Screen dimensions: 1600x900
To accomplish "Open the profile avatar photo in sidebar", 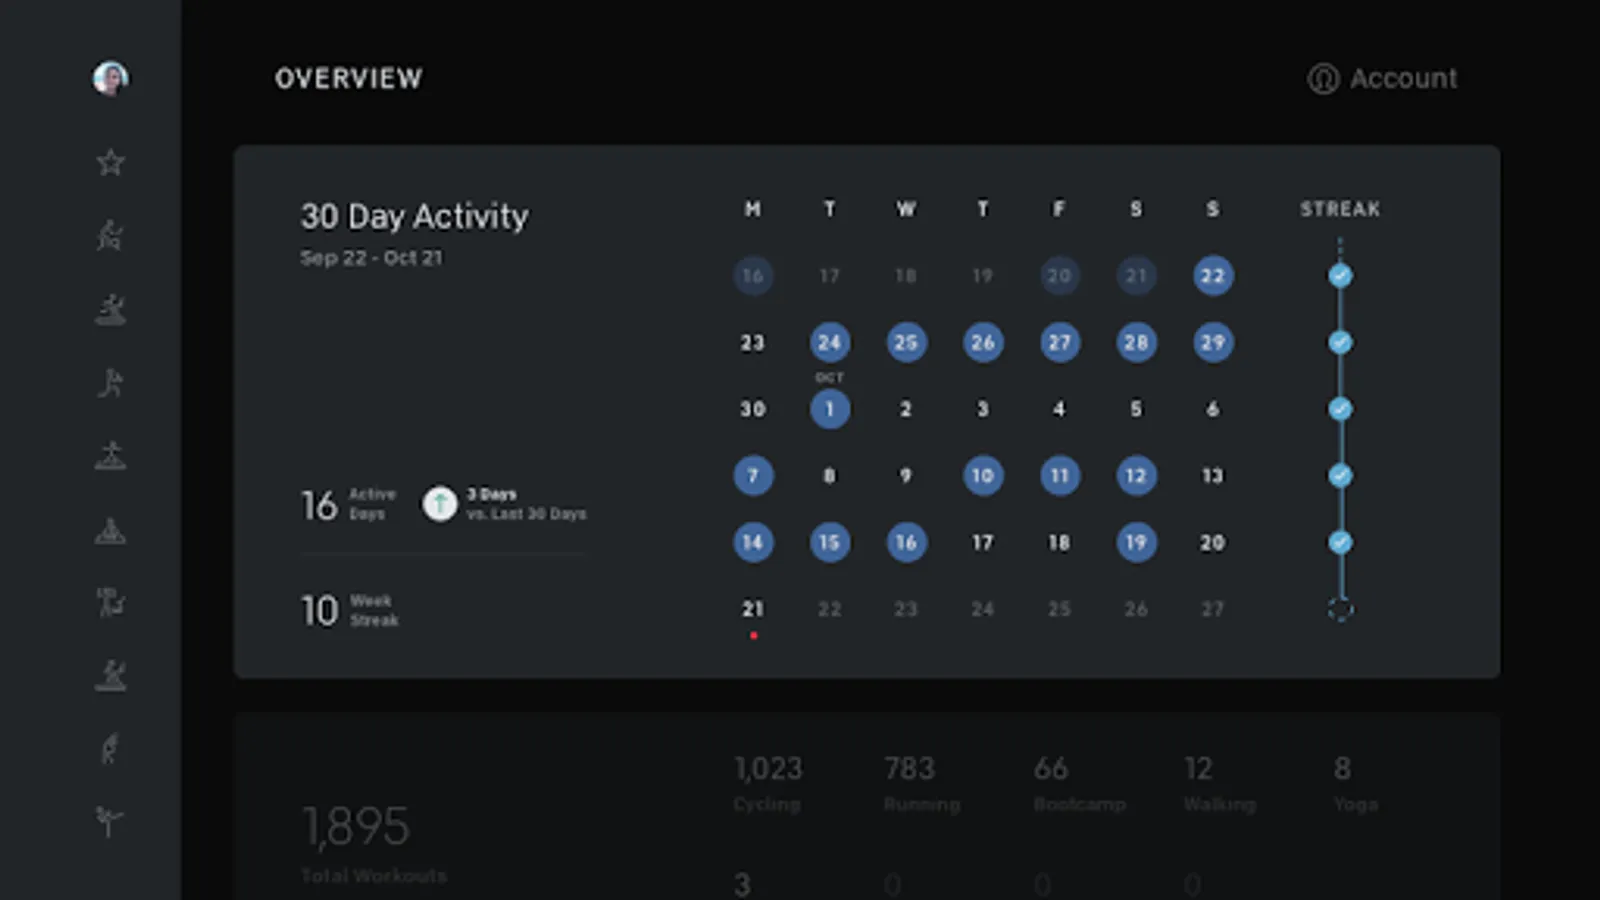I will click(110, 78).
